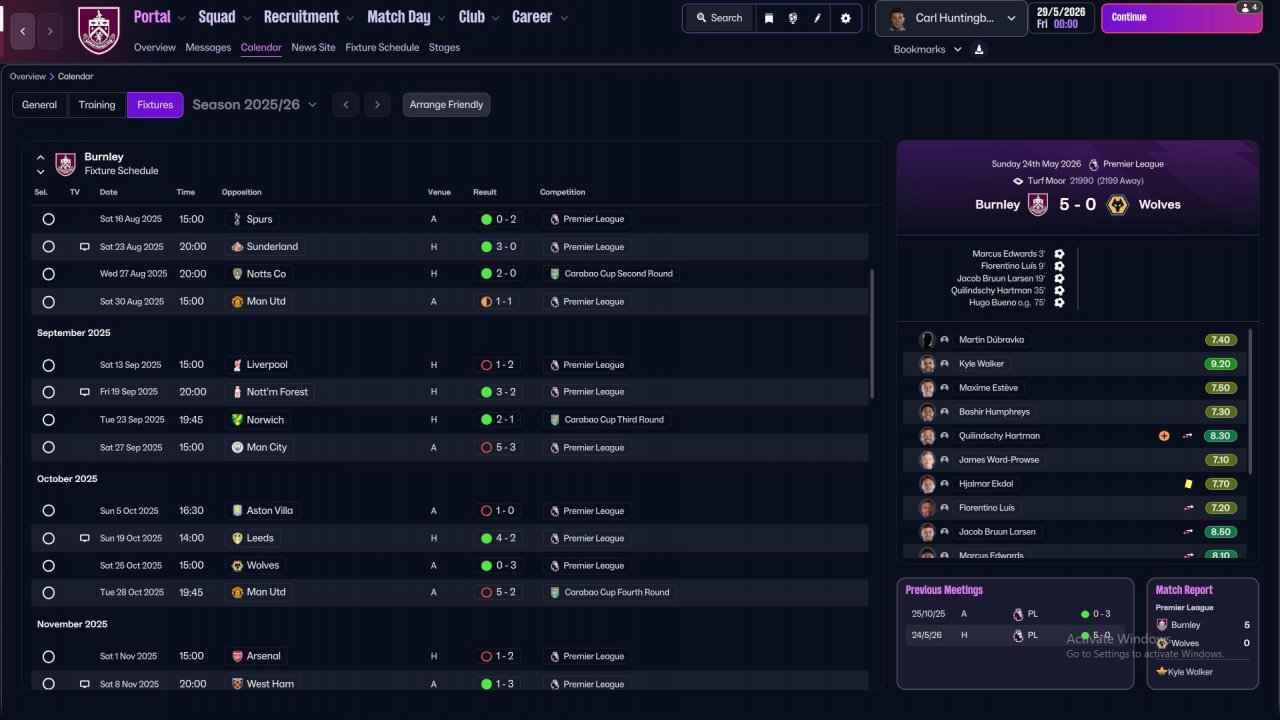Click the star icon beside Kyle Walker in Match Report
The image size is (1280, 720).
click(x=1162, y=672)
